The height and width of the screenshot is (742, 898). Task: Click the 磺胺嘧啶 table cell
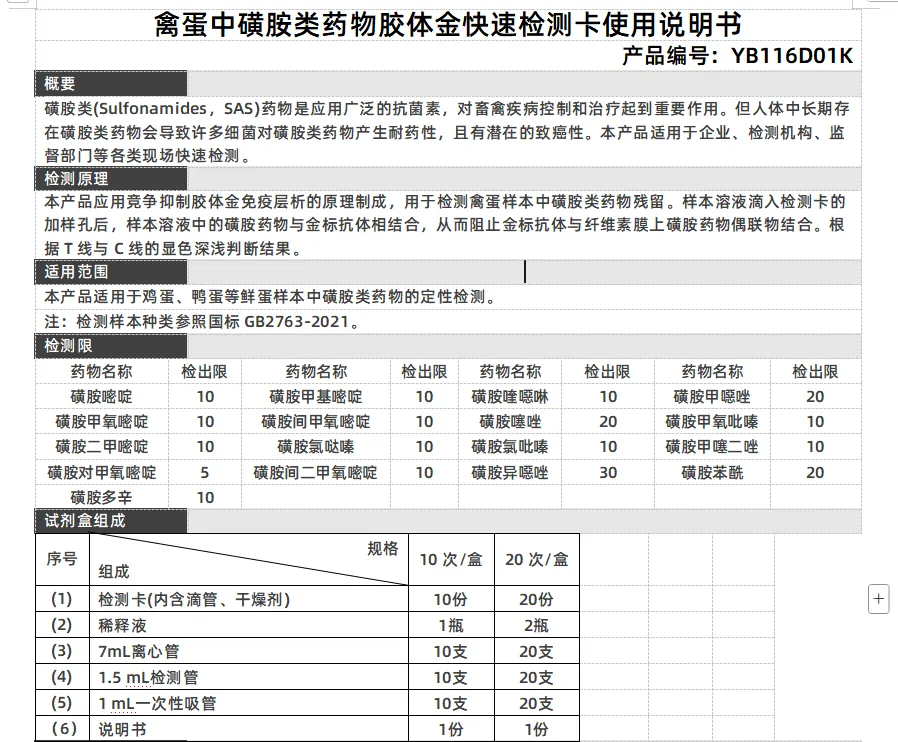click(101, 396)
